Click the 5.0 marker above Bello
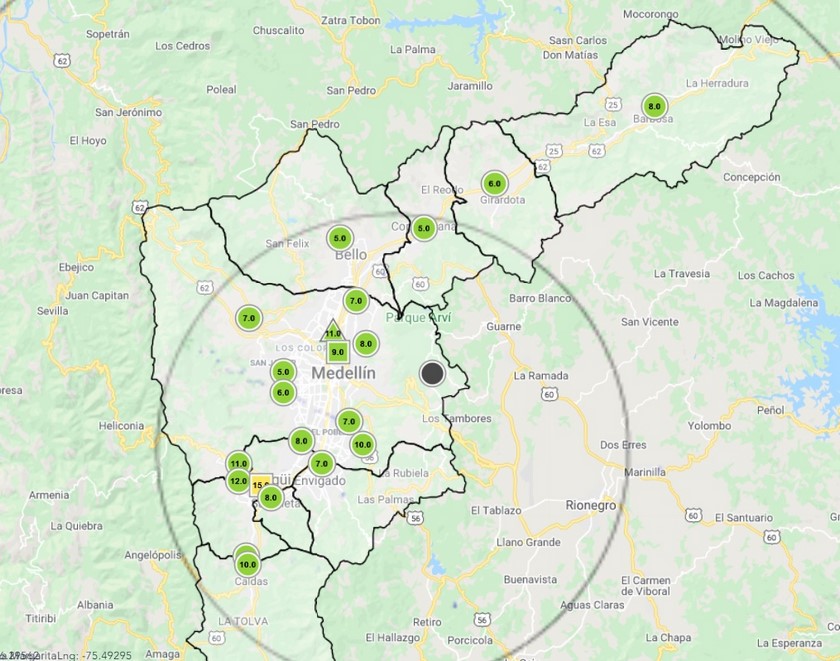The image size is (840, 661). pos(340,238)
